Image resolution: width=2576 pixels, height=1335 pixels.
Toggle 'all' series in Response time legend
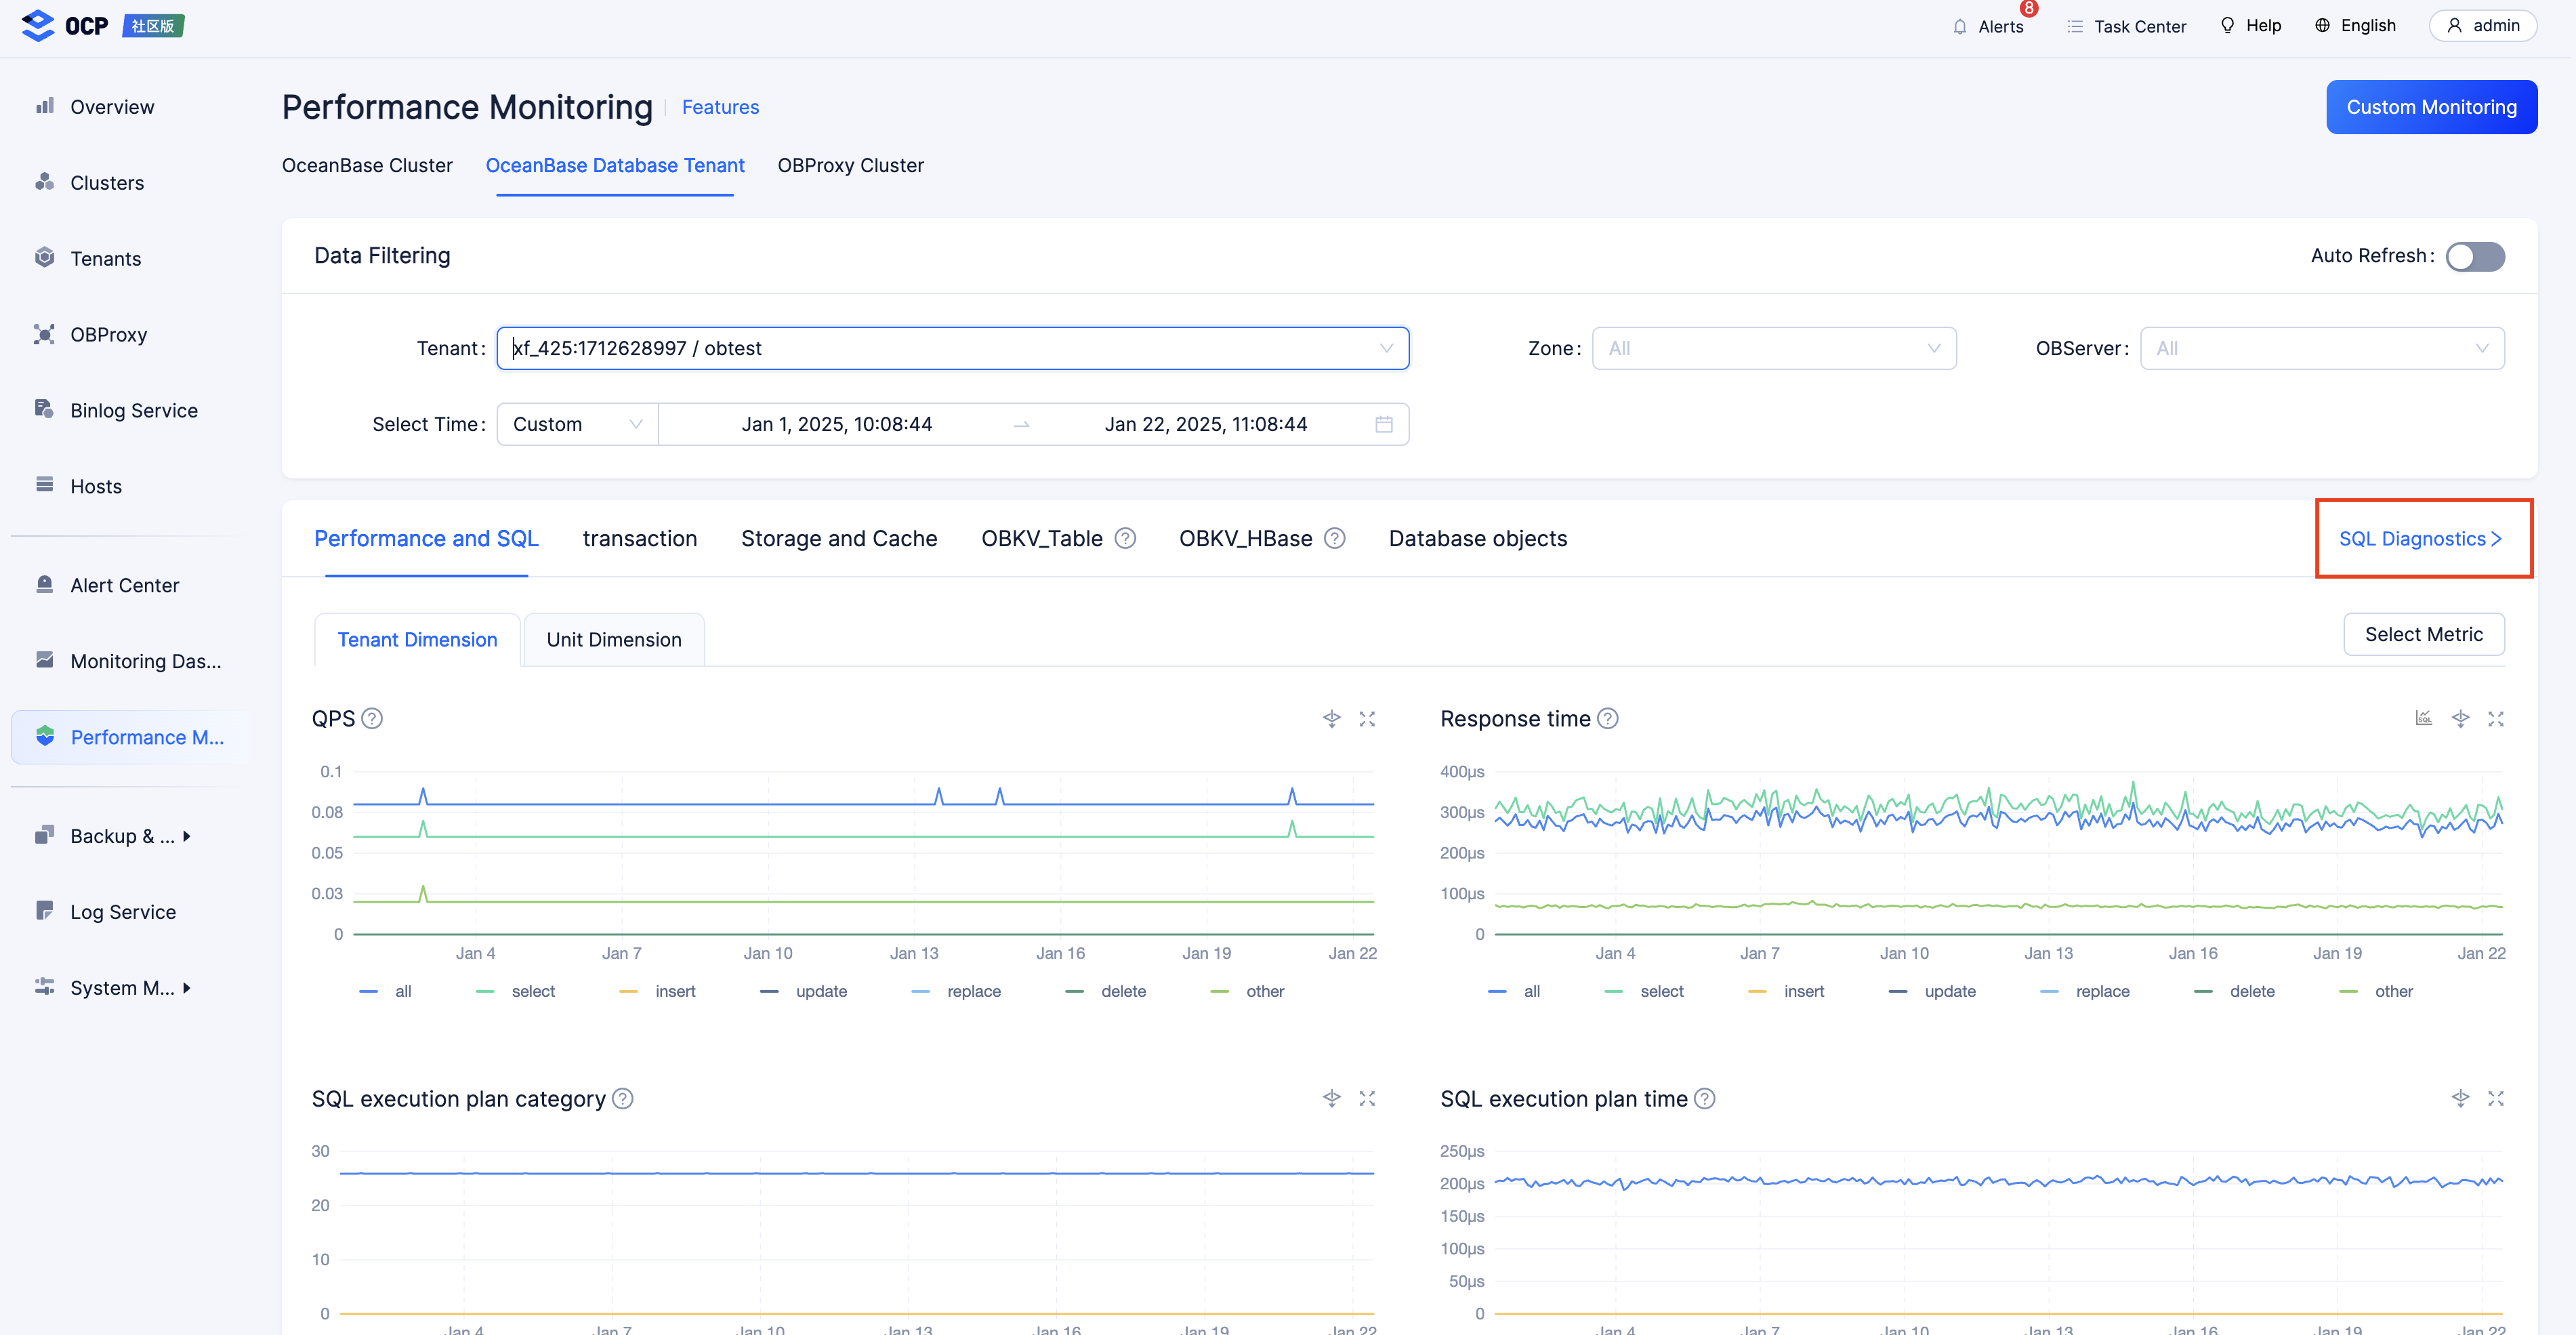coord(1514,991)
